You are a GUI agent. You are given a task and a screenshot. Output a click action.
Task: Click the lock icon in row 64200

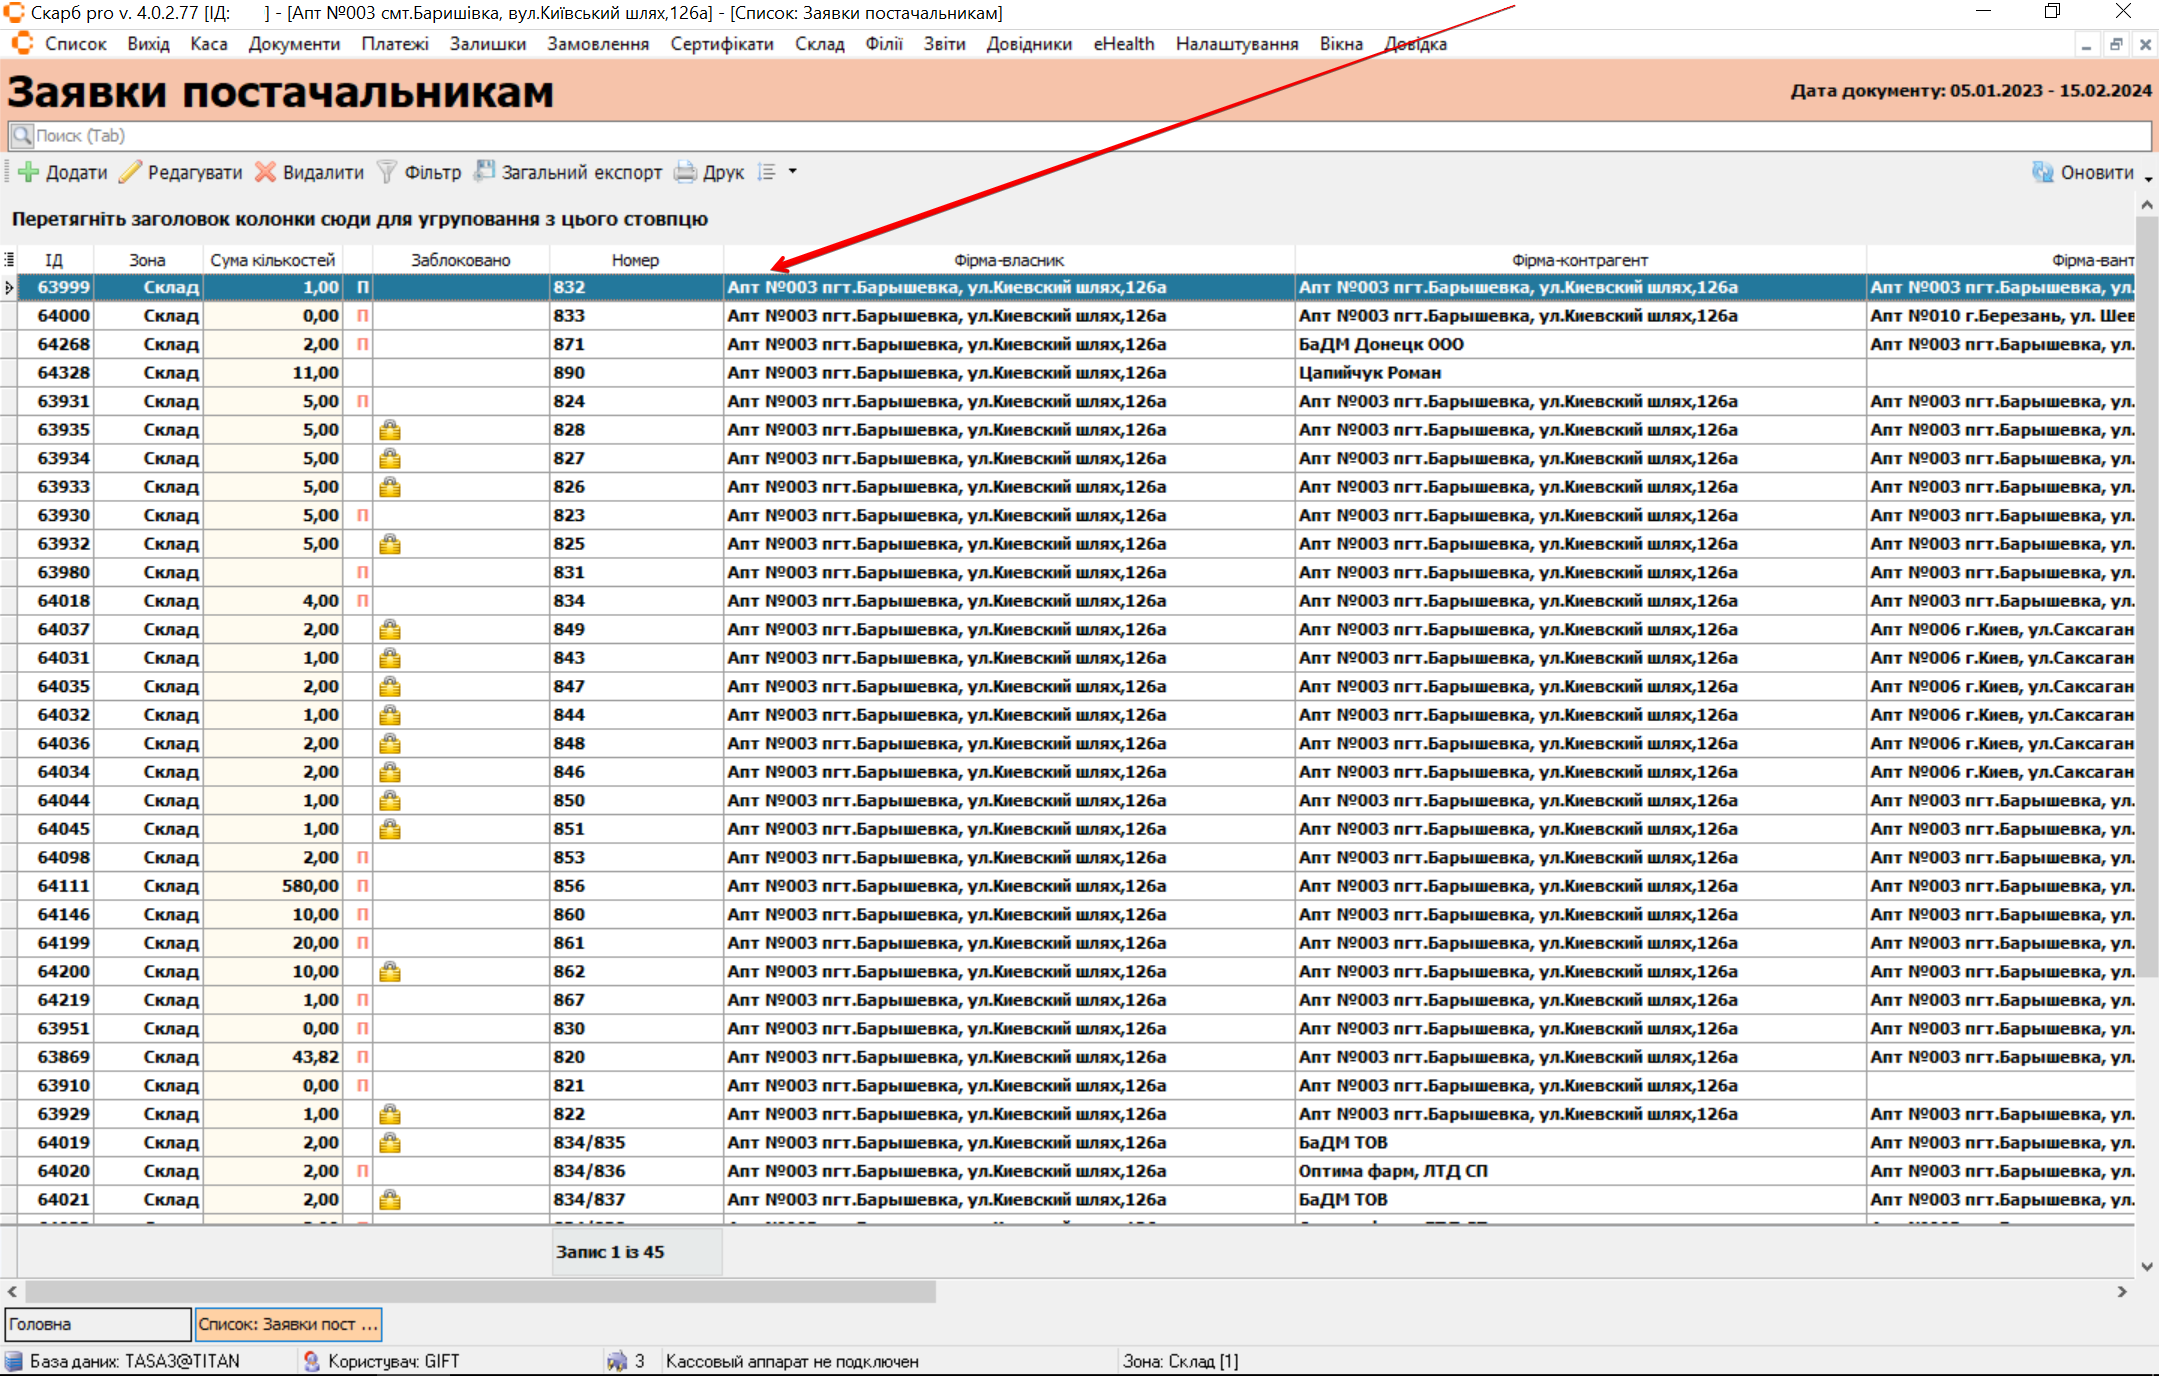[390, 972]
